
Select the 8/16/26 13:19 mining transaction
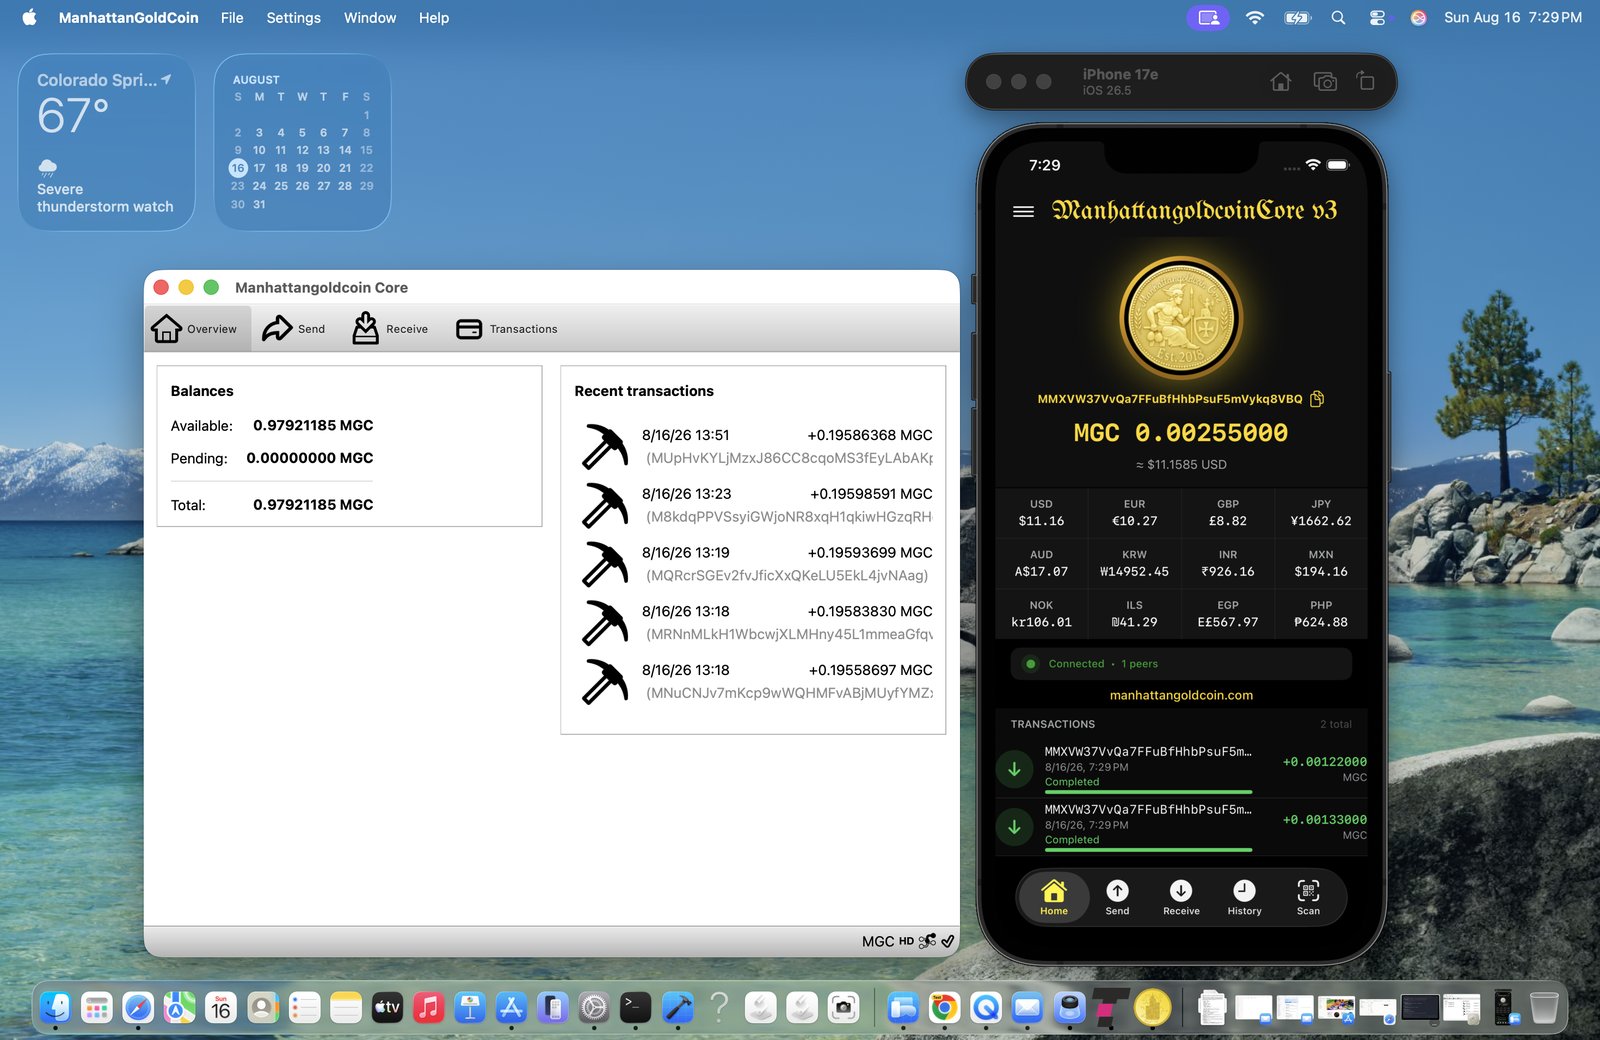point(757,564)
